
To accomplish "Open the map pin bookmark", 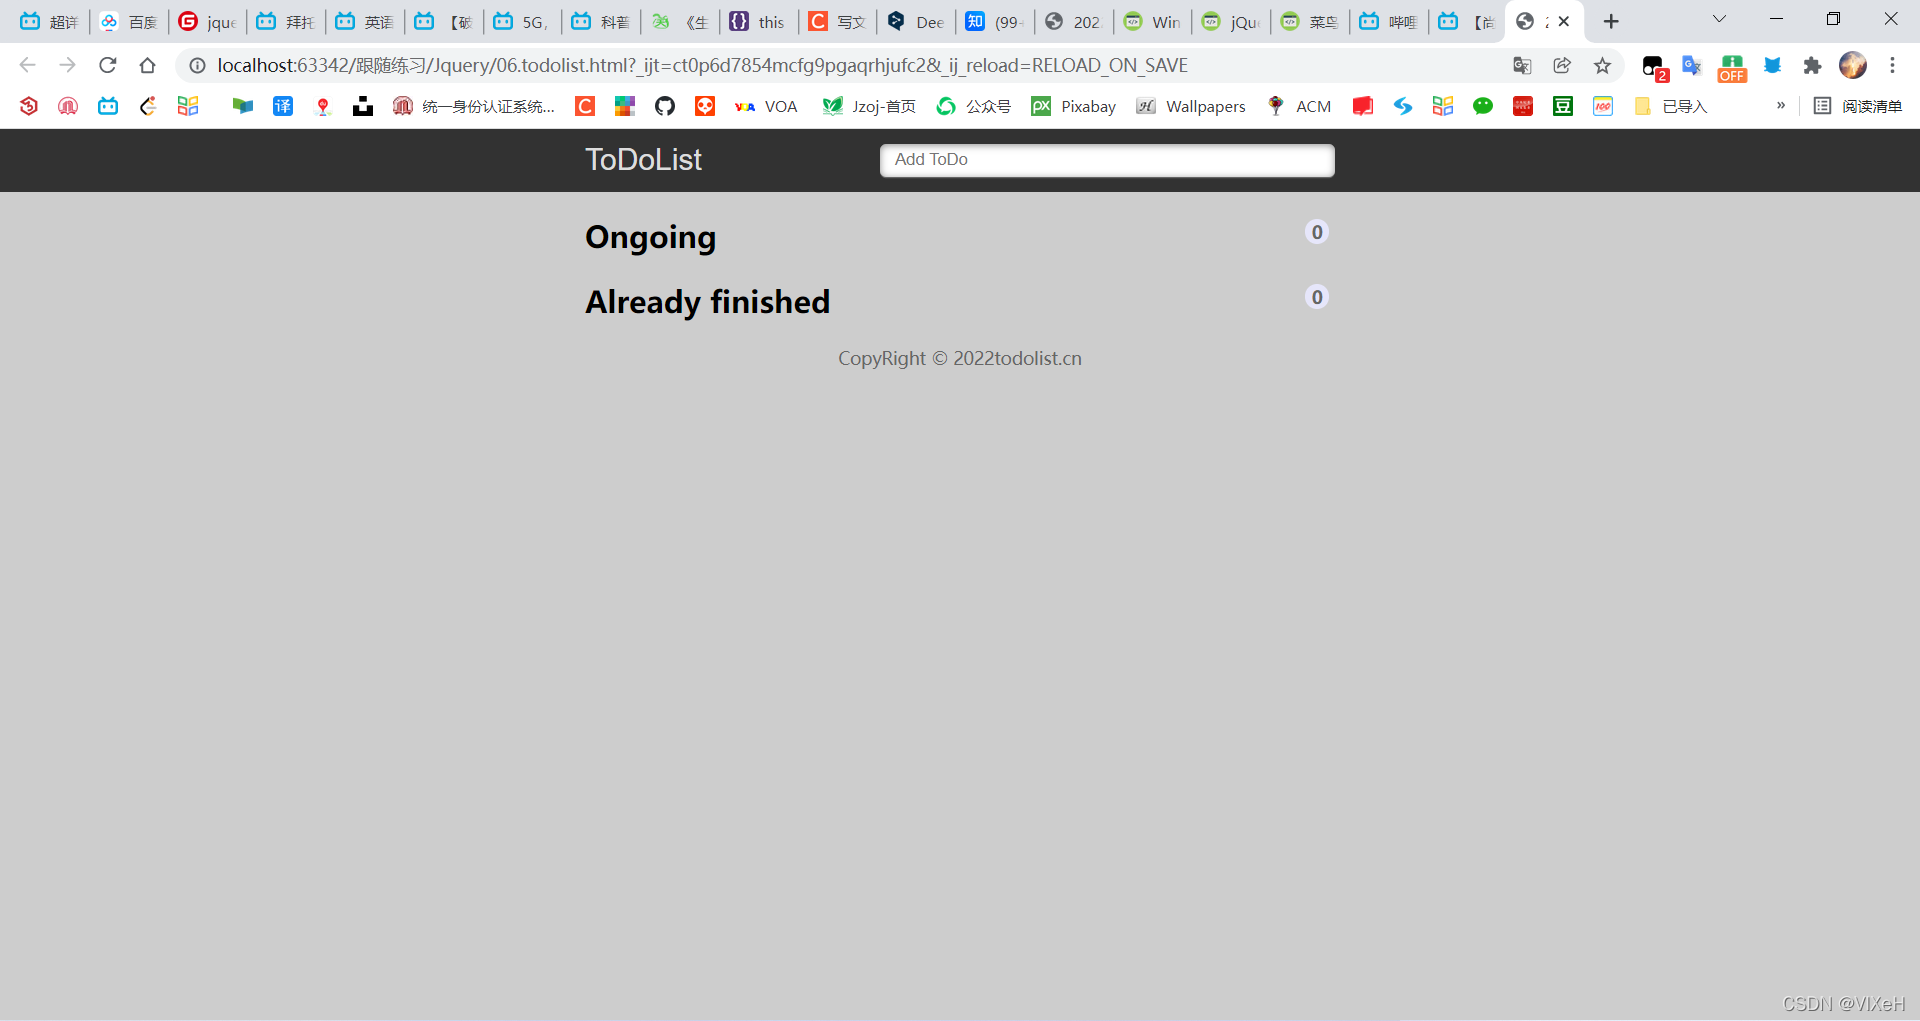I will 323,106.
